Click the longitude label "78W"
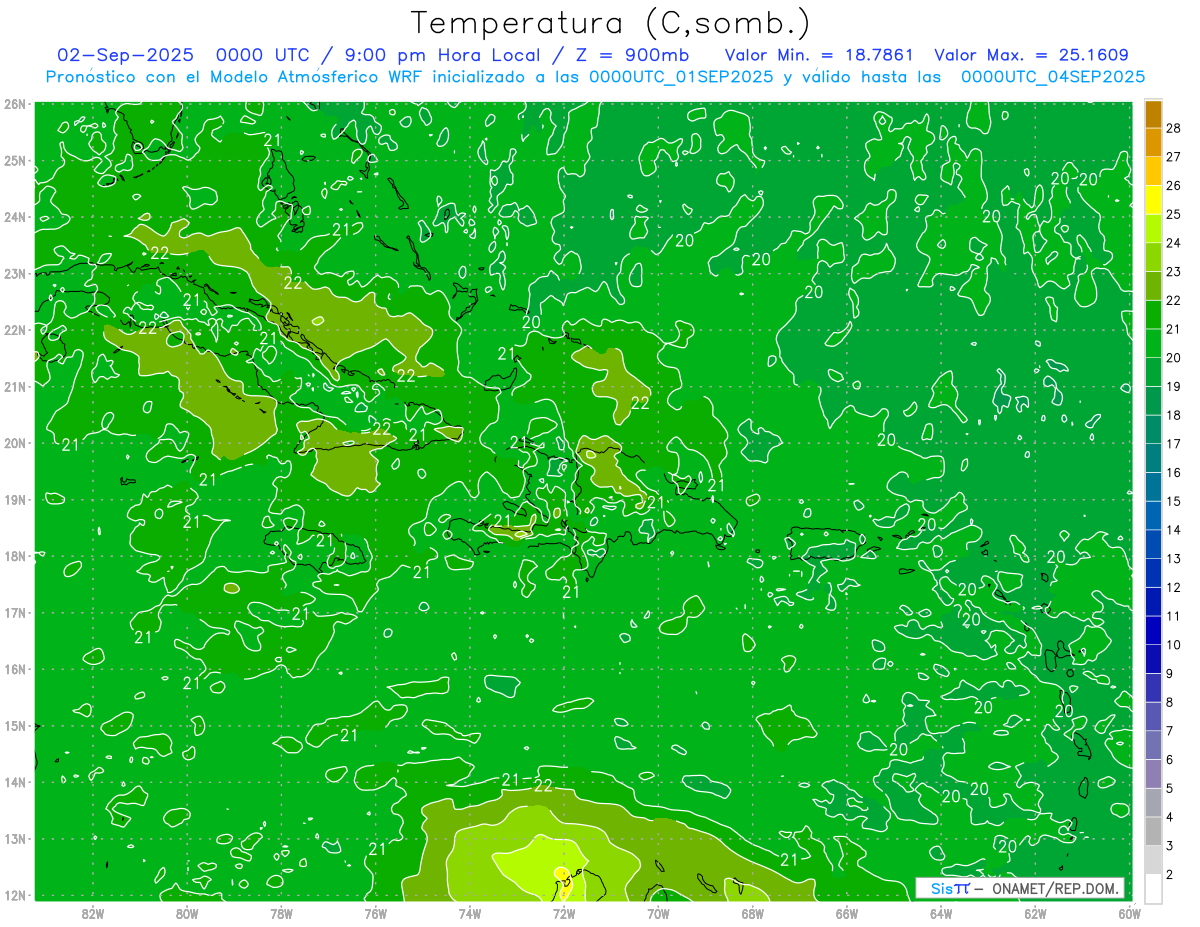Screen dimensions: 1200x927 tap(281, 912)
